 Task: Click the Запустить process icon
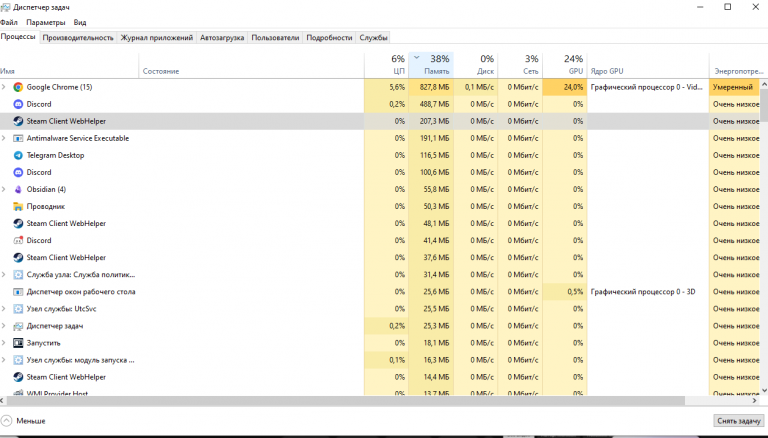(18, 343)
